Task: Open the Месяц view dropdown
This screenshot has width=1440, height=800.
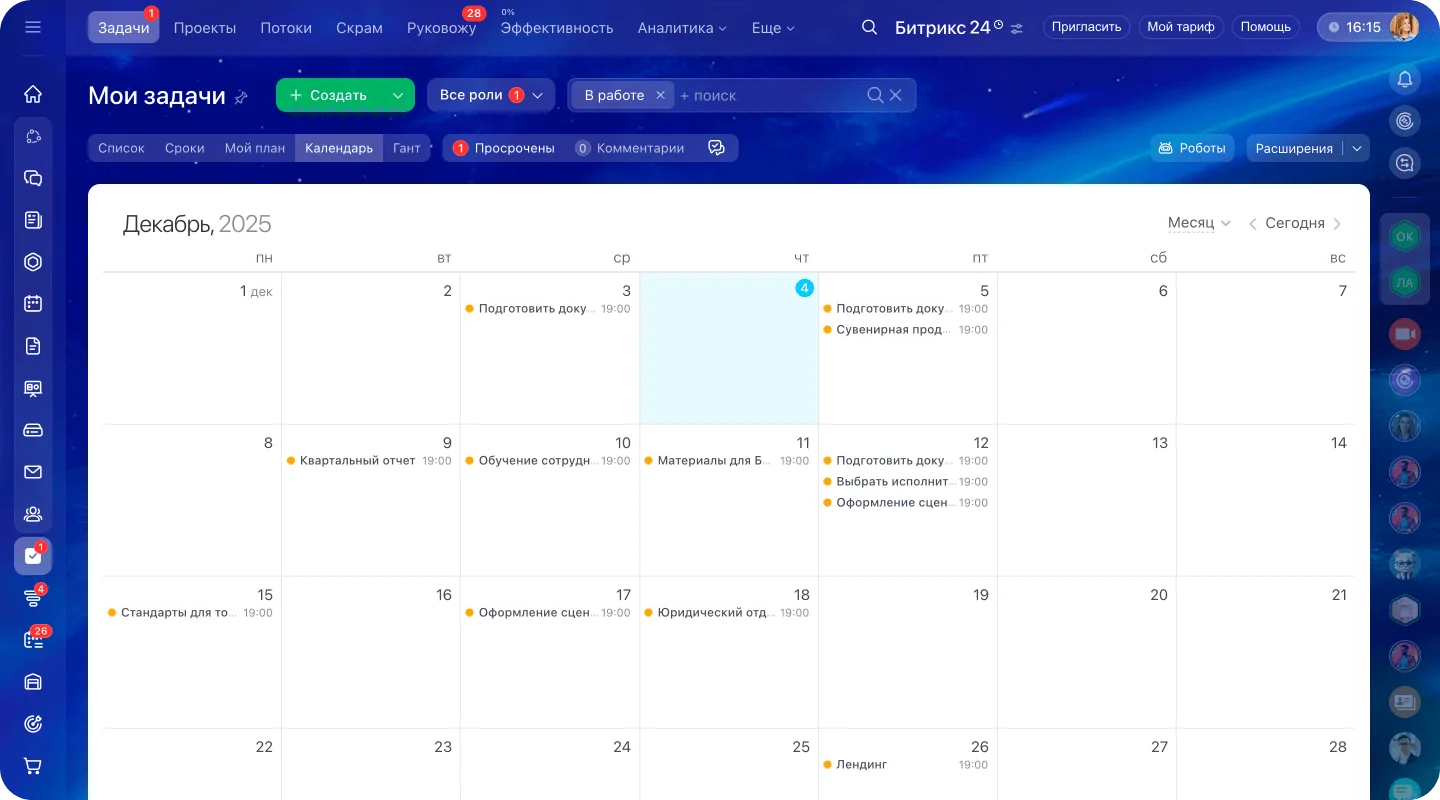Action: pyautogui.click(x=1198, y=223)
